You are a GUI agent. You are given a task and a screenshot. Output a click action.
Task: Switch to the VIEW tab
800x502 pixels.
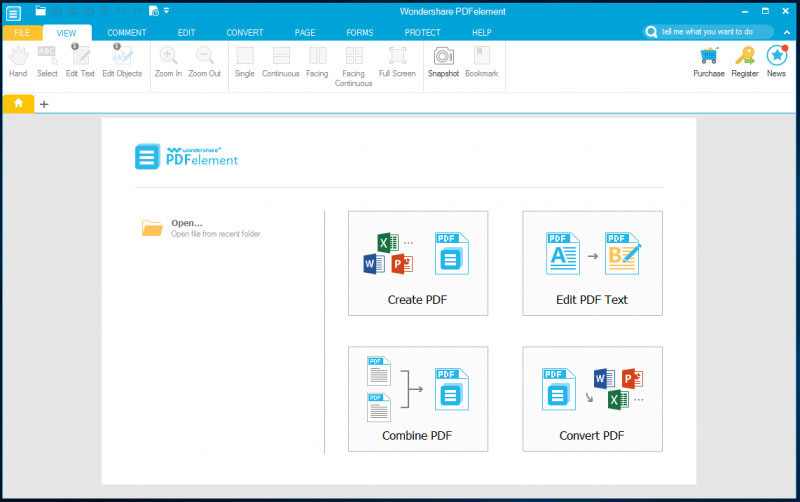[66, 33]
